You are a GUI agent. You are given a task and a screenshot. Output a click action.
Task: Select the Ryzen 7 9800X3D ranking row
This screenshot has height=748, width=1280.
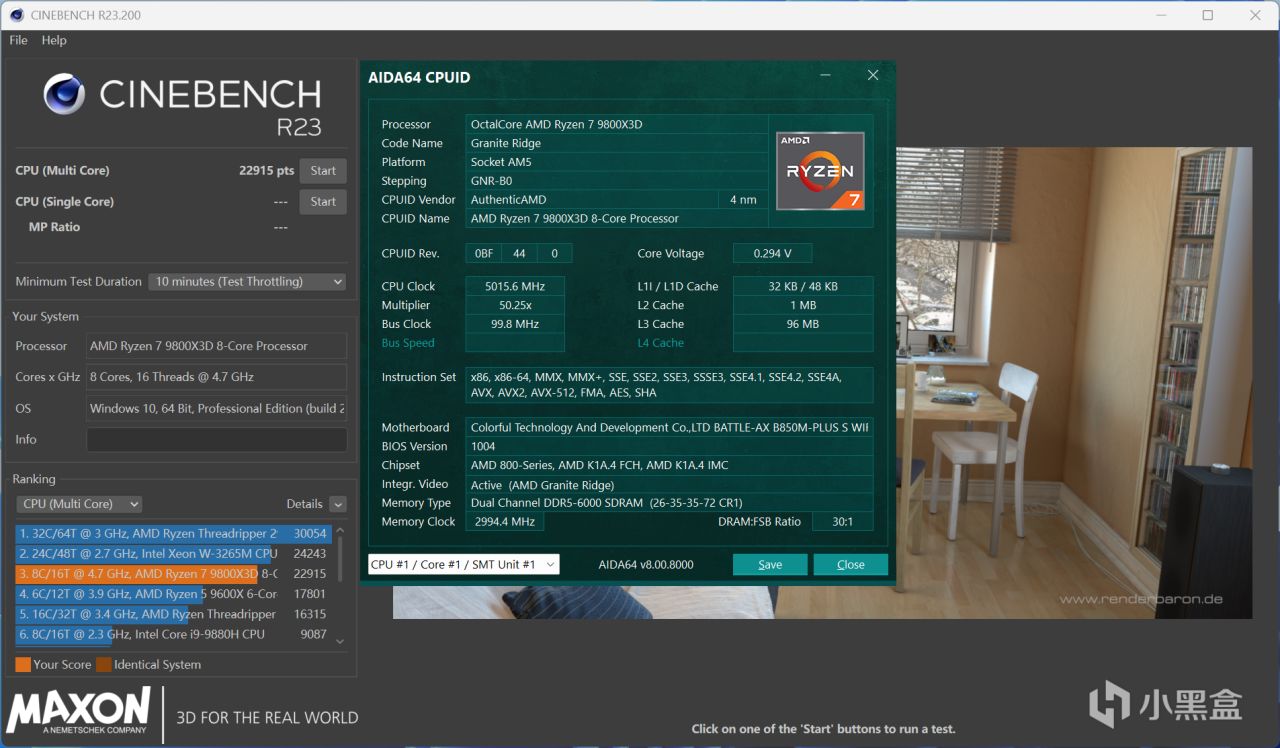click(173, 574)
